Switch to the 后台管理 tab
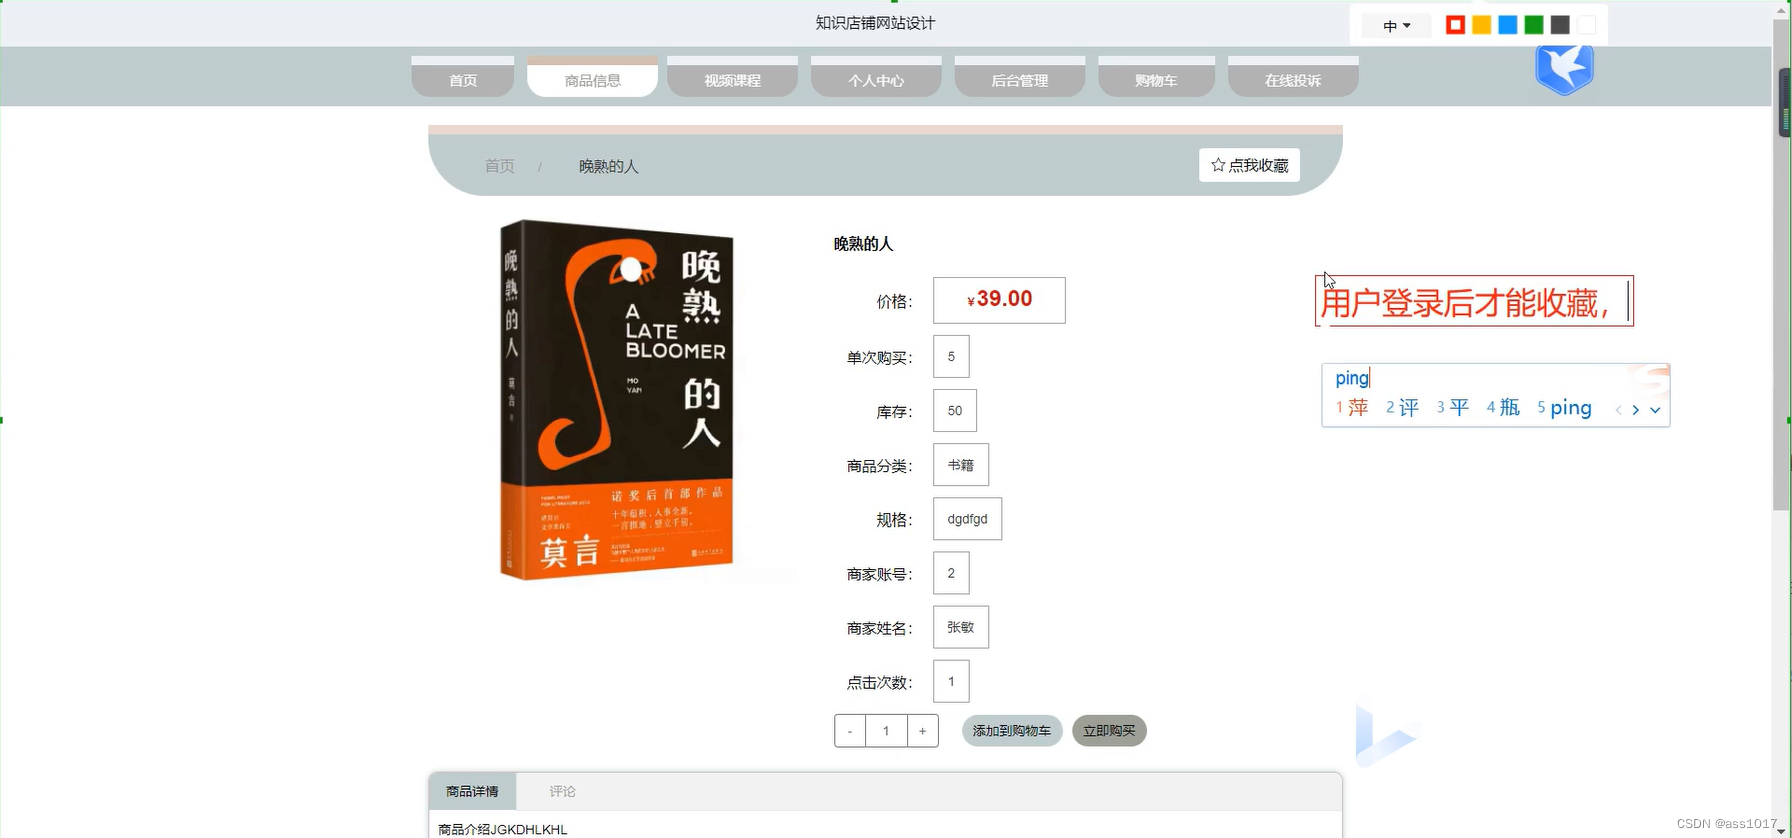1792x838 pixels. (1020, 77)
